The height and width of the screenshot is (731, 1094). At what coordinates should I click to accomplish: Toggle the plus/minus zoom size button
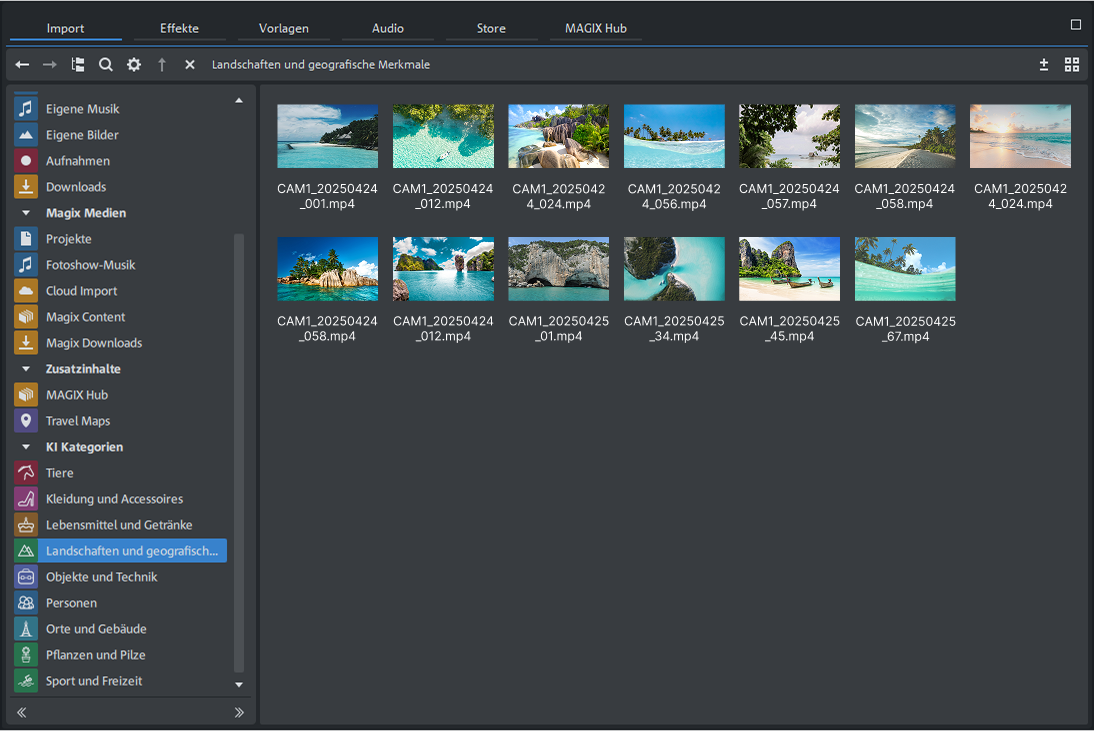(1044, 65)
